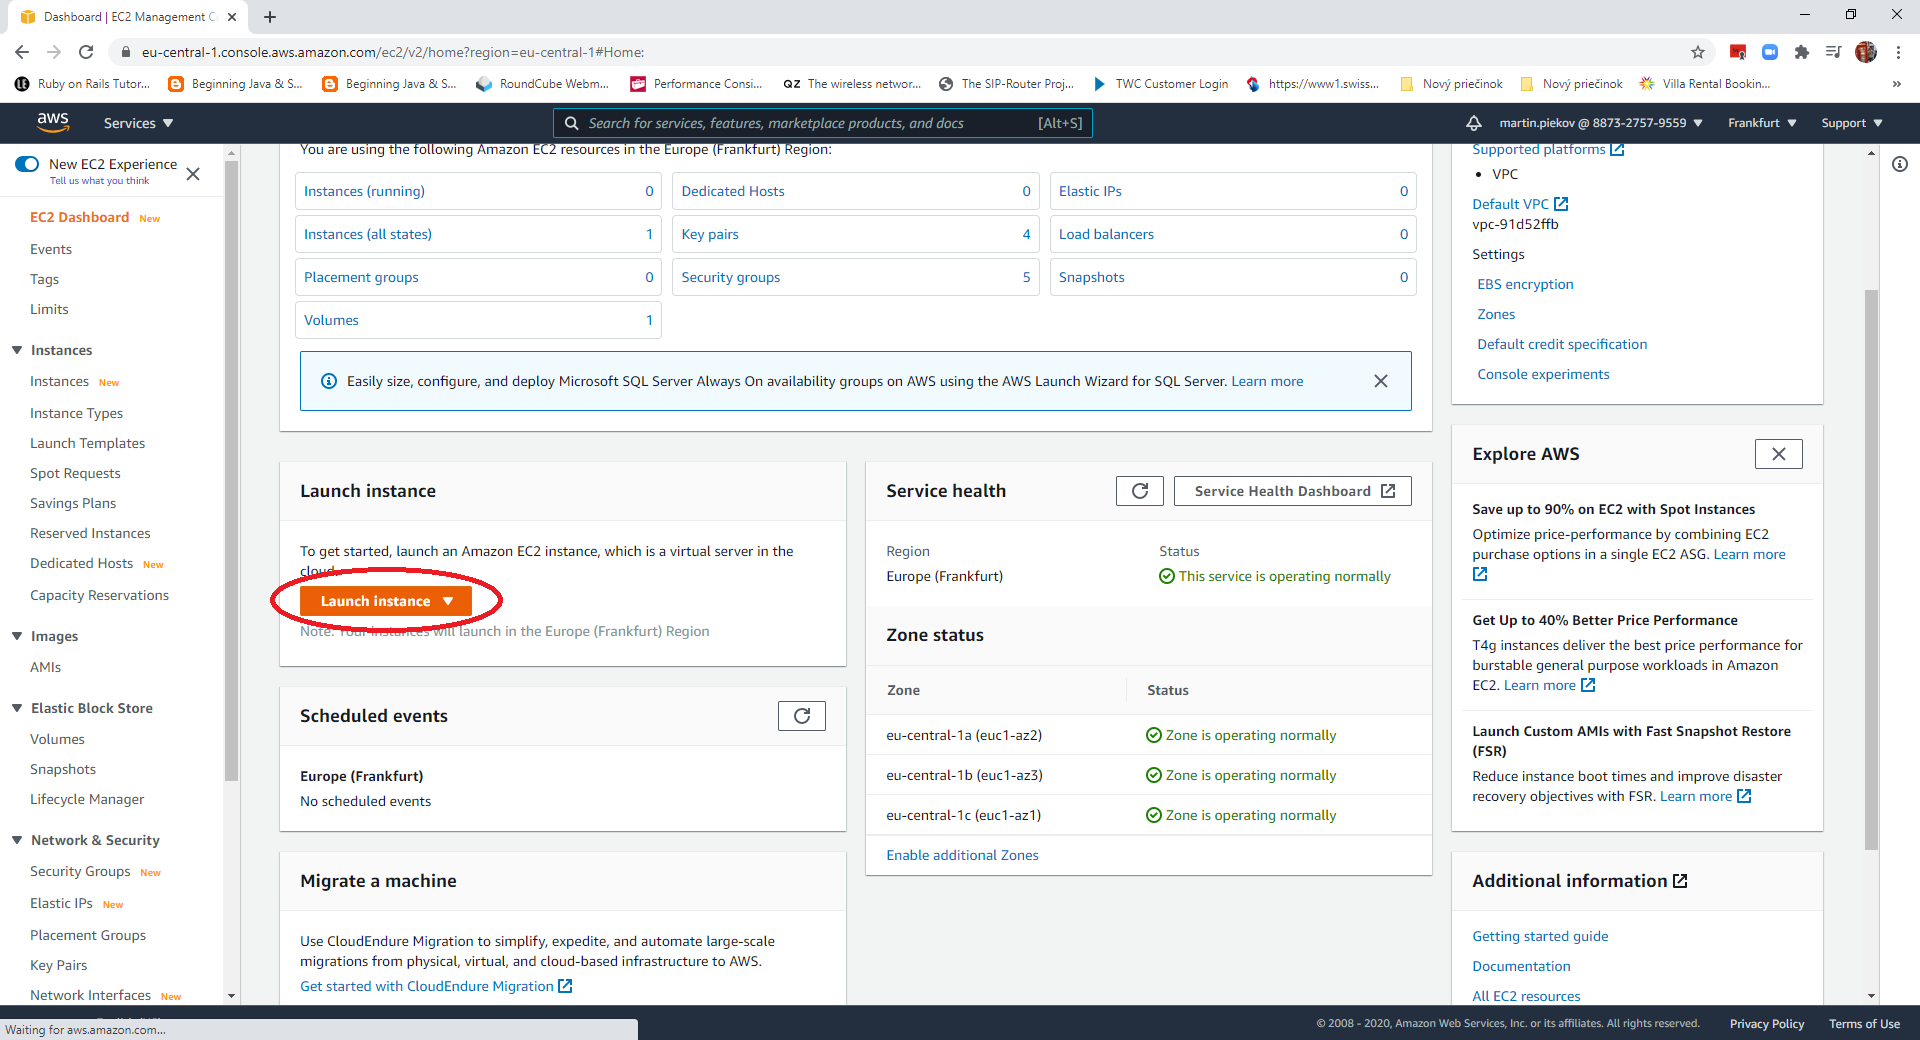
Task: Open the Services dropdown menu
Action: (138, 123)
